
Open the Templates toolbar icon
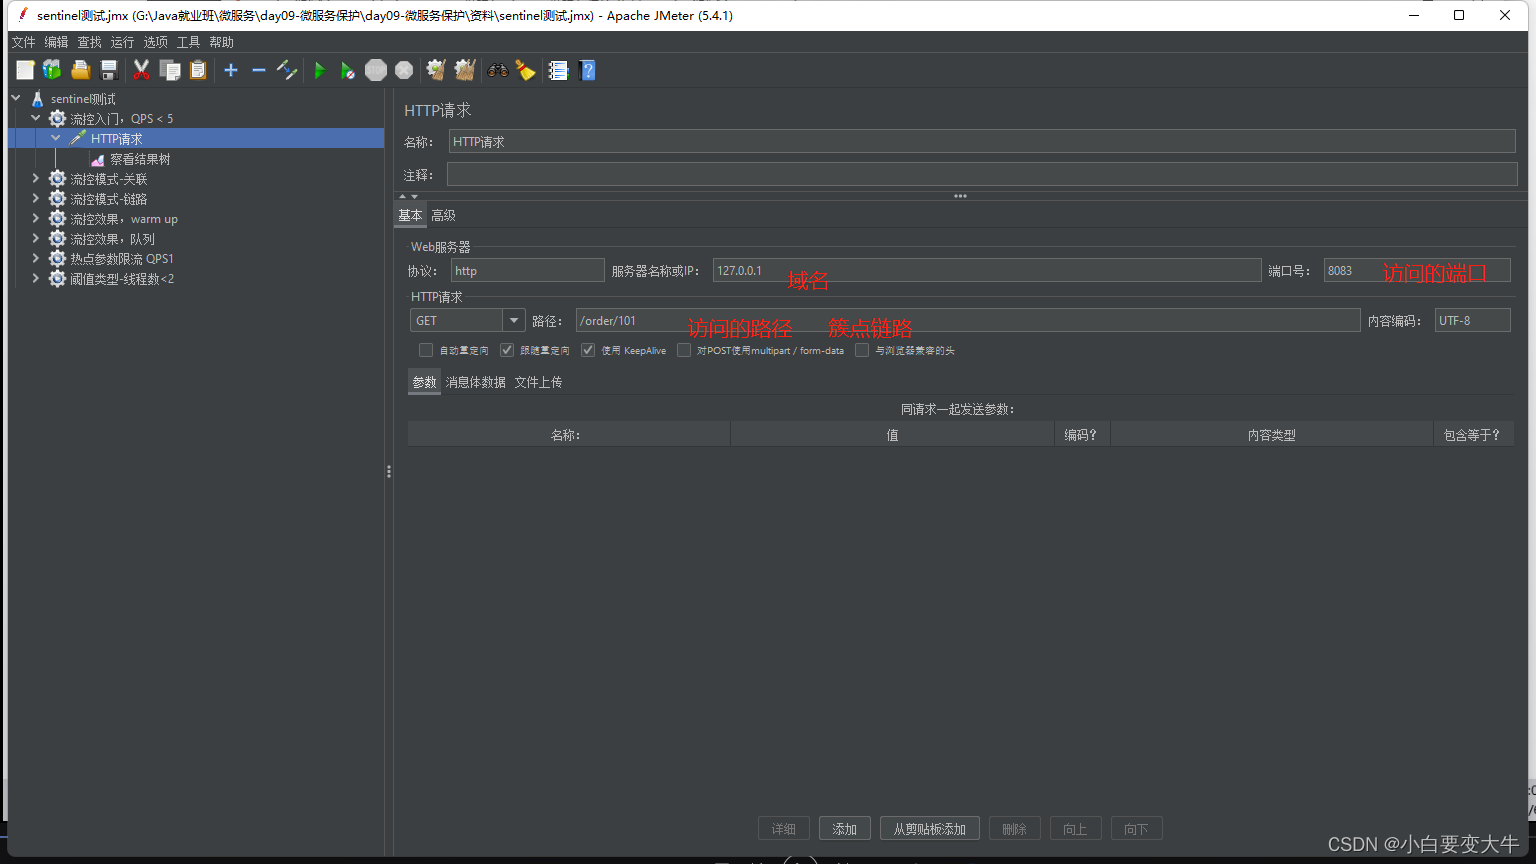point(52,70)
